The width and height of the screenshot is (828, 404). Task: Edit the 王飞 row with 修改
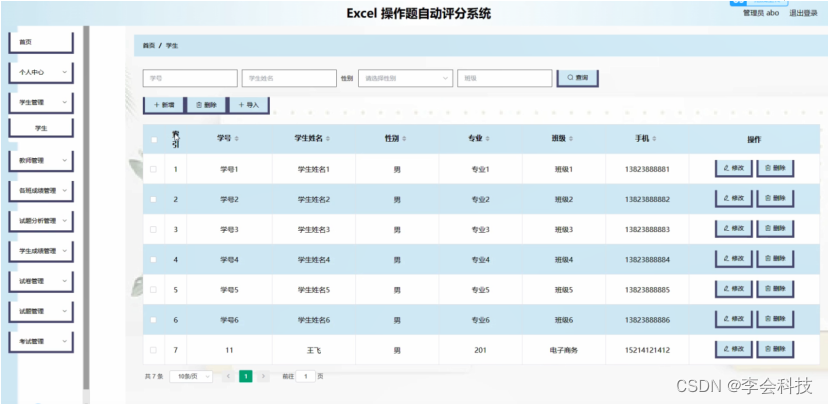[733, 350]
